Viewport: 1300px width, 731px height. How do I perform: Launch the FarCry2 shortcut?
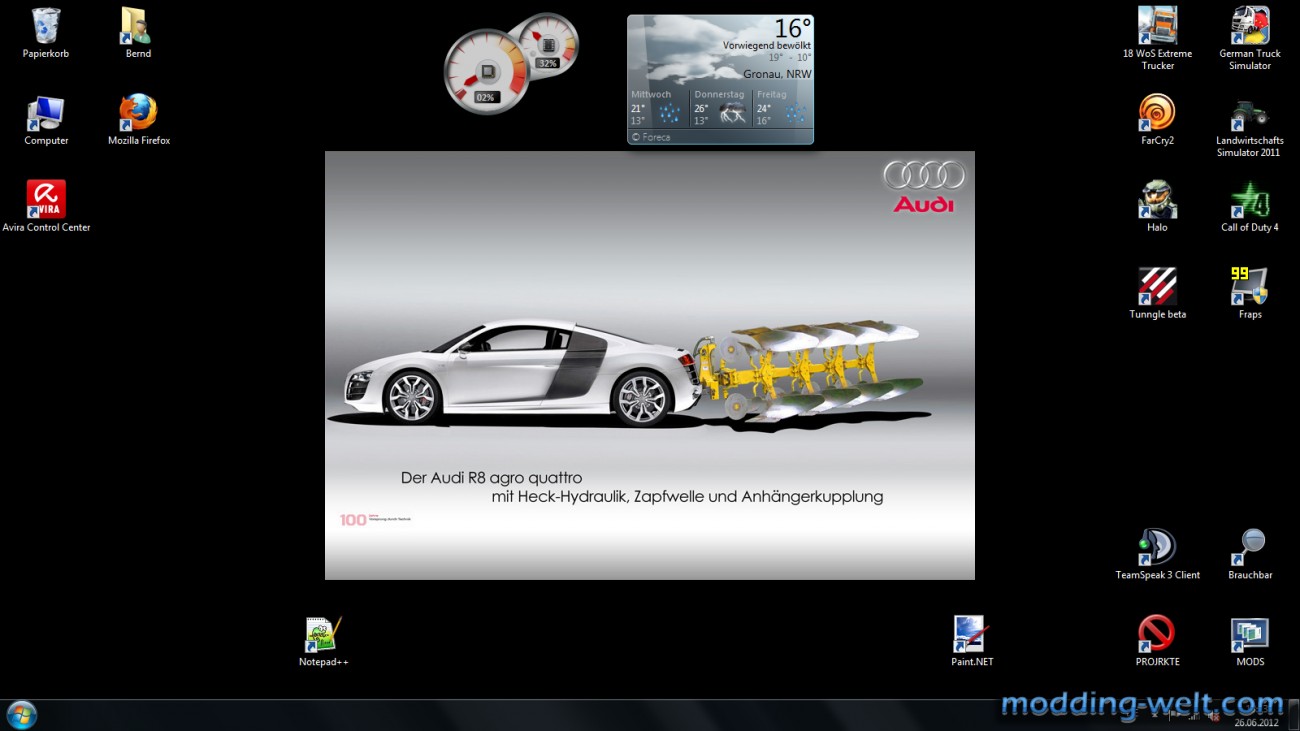[1157, 120]
